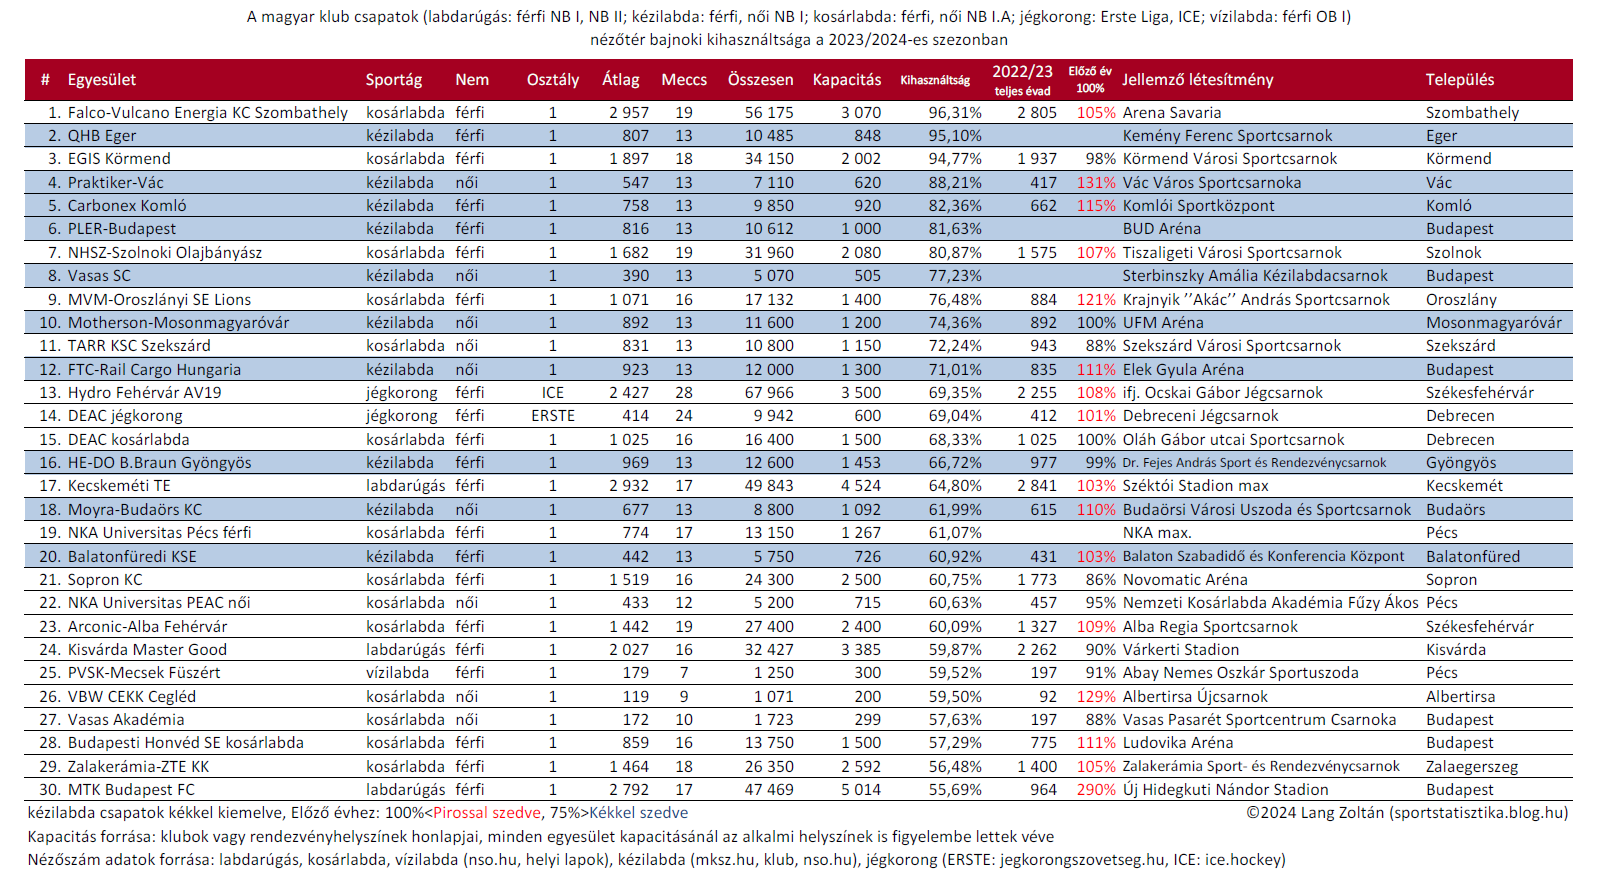
Task: Click Arconic-Alba Fehérvár team name
Action: pyautogui.click(x=147, y=627)
